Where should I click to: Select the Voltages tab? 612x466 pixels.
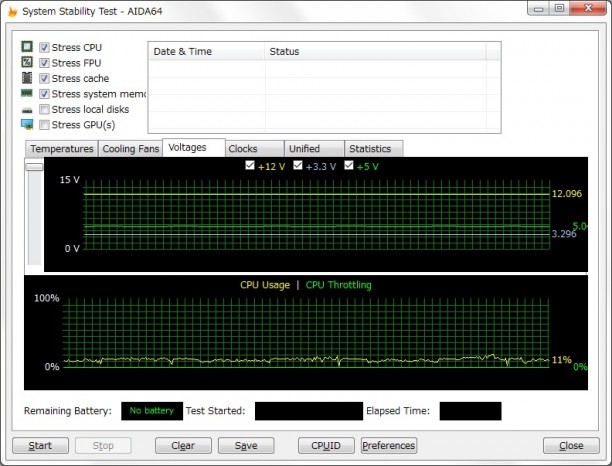[x=194, y=148]
